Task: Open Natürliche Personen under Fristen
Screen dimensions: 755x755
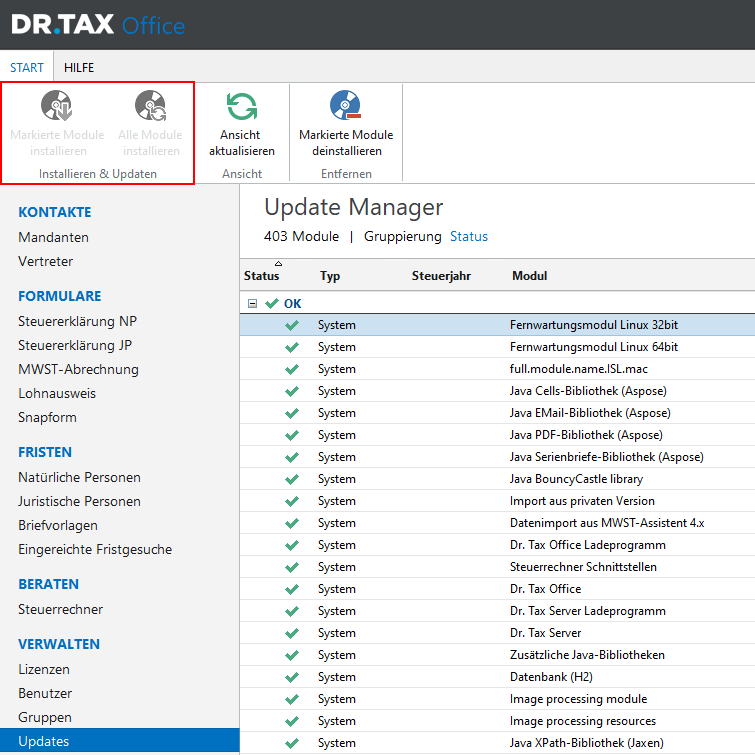Action: click(x=79, y=477)
